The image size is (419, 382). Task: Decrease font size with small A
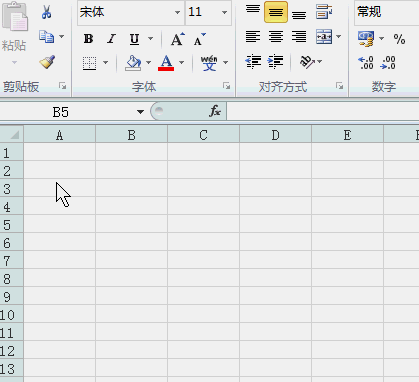pyautogui.click(x=199, y=39)
